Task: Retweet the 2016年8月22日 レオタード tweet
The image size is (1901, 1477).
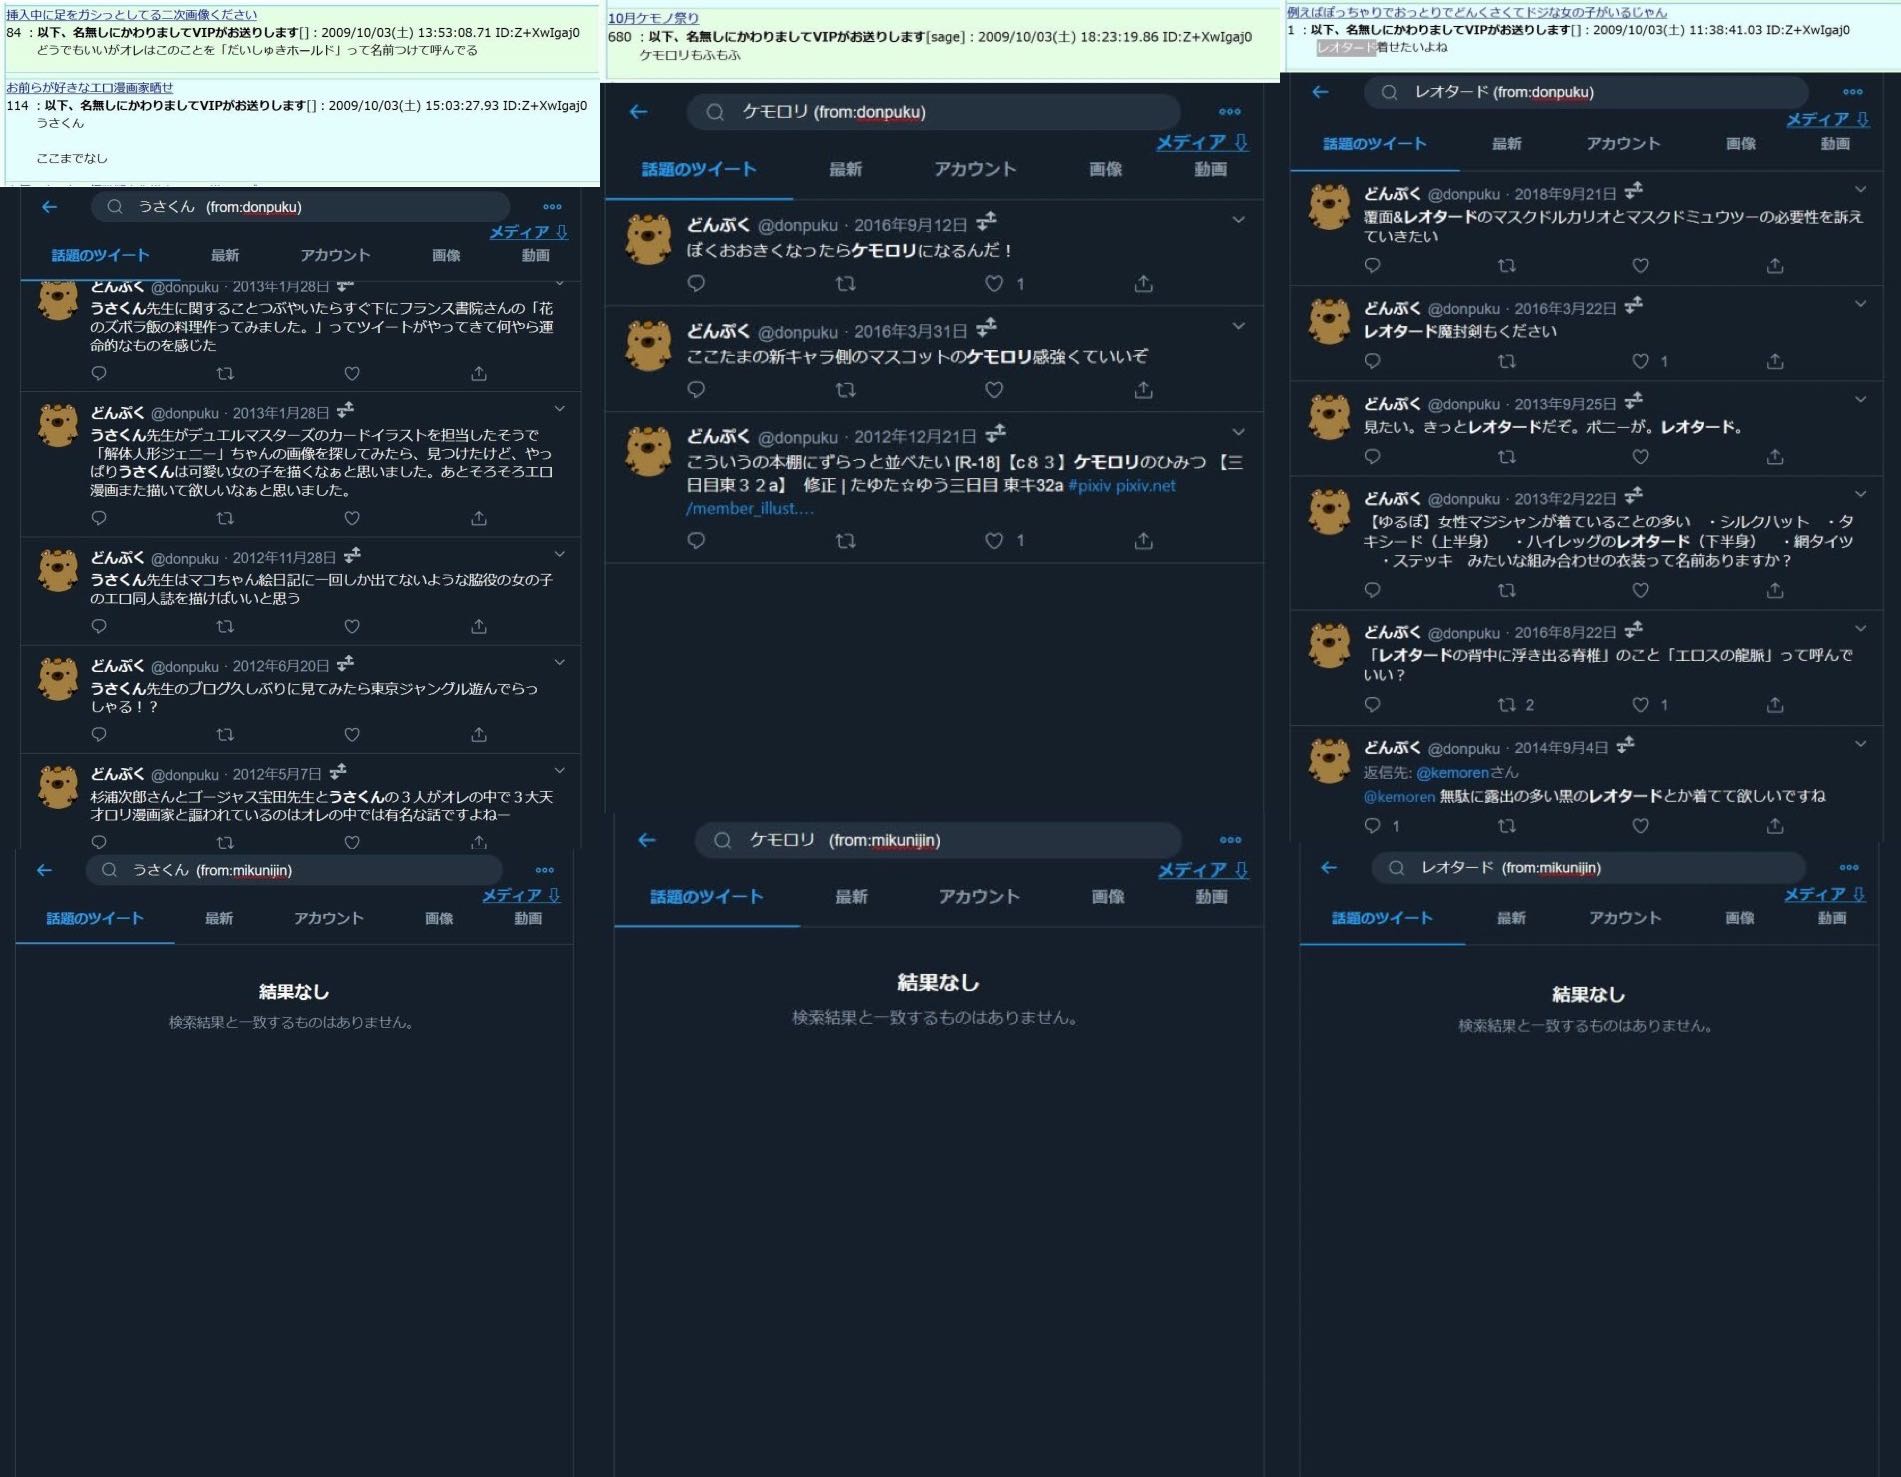Action: click(1507, 705)
